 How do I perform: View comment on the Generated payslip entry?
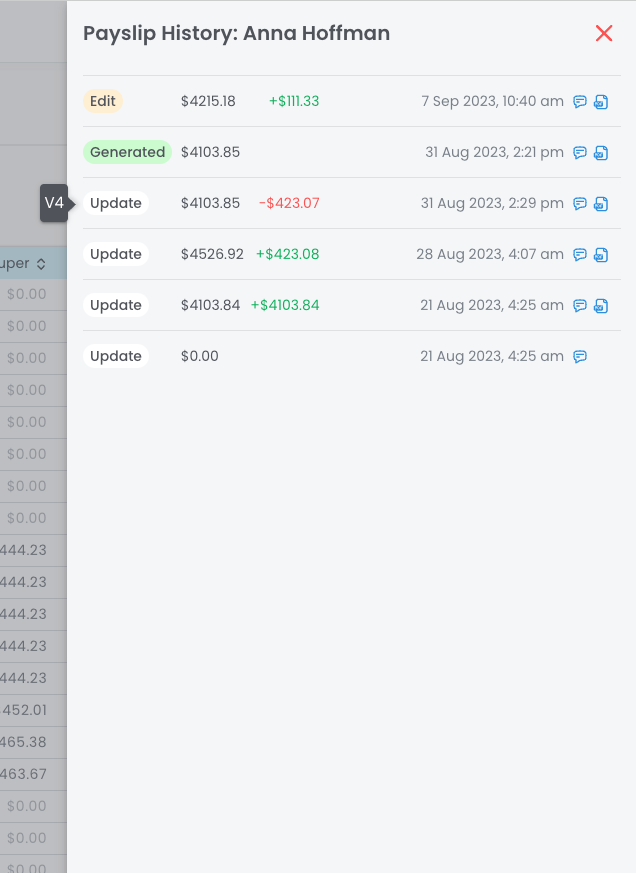tap(580, 153)
